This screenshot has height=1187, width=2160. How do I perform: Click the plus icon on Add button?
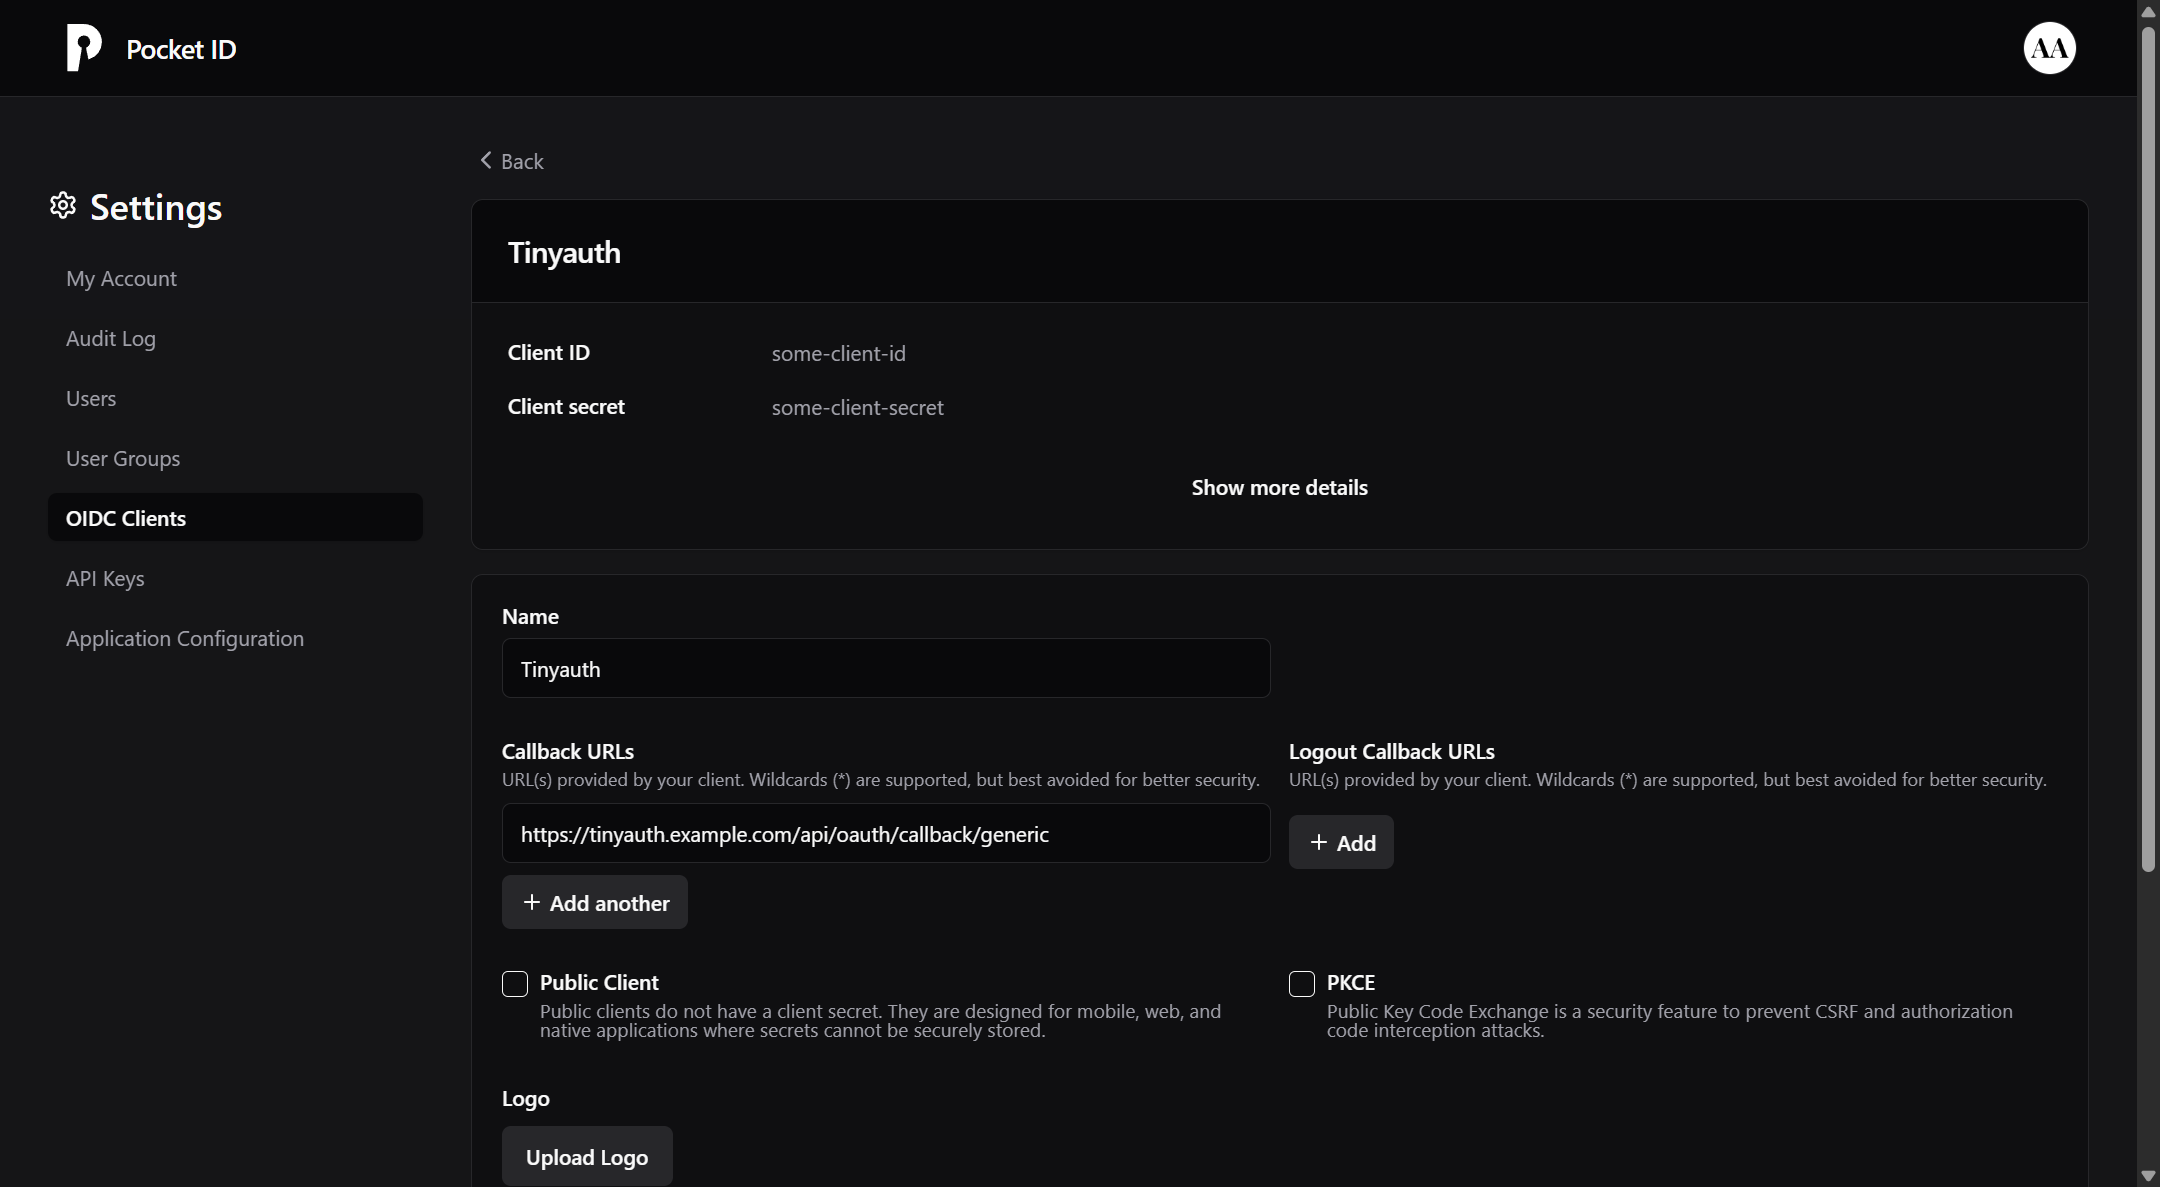tap(1317, 841)
